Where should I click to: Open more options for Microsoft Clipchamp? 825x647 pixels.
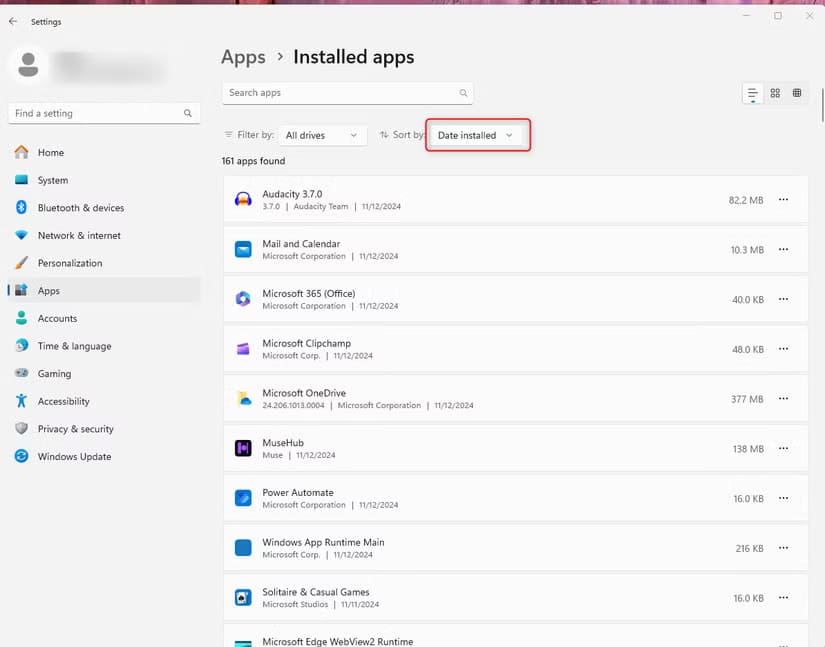tap(783, 349)
